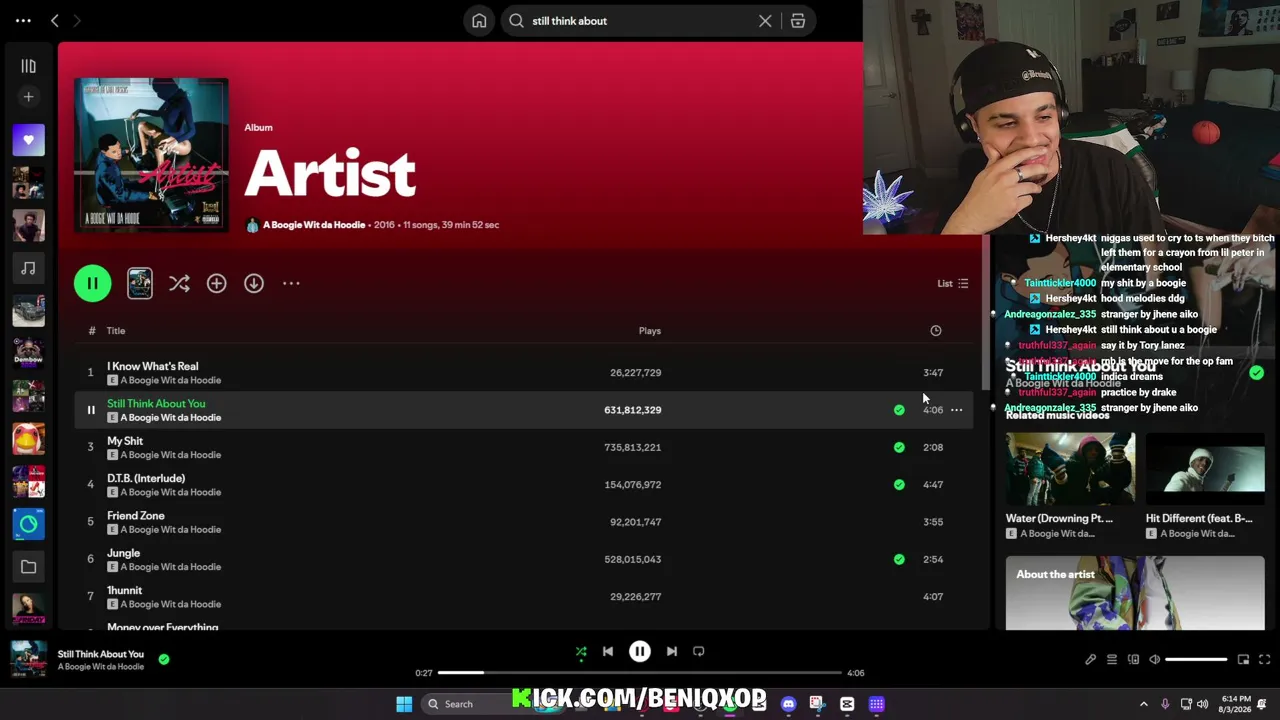Open the Hit Different music video
1280x720 pixels.
coord(1205,485)
